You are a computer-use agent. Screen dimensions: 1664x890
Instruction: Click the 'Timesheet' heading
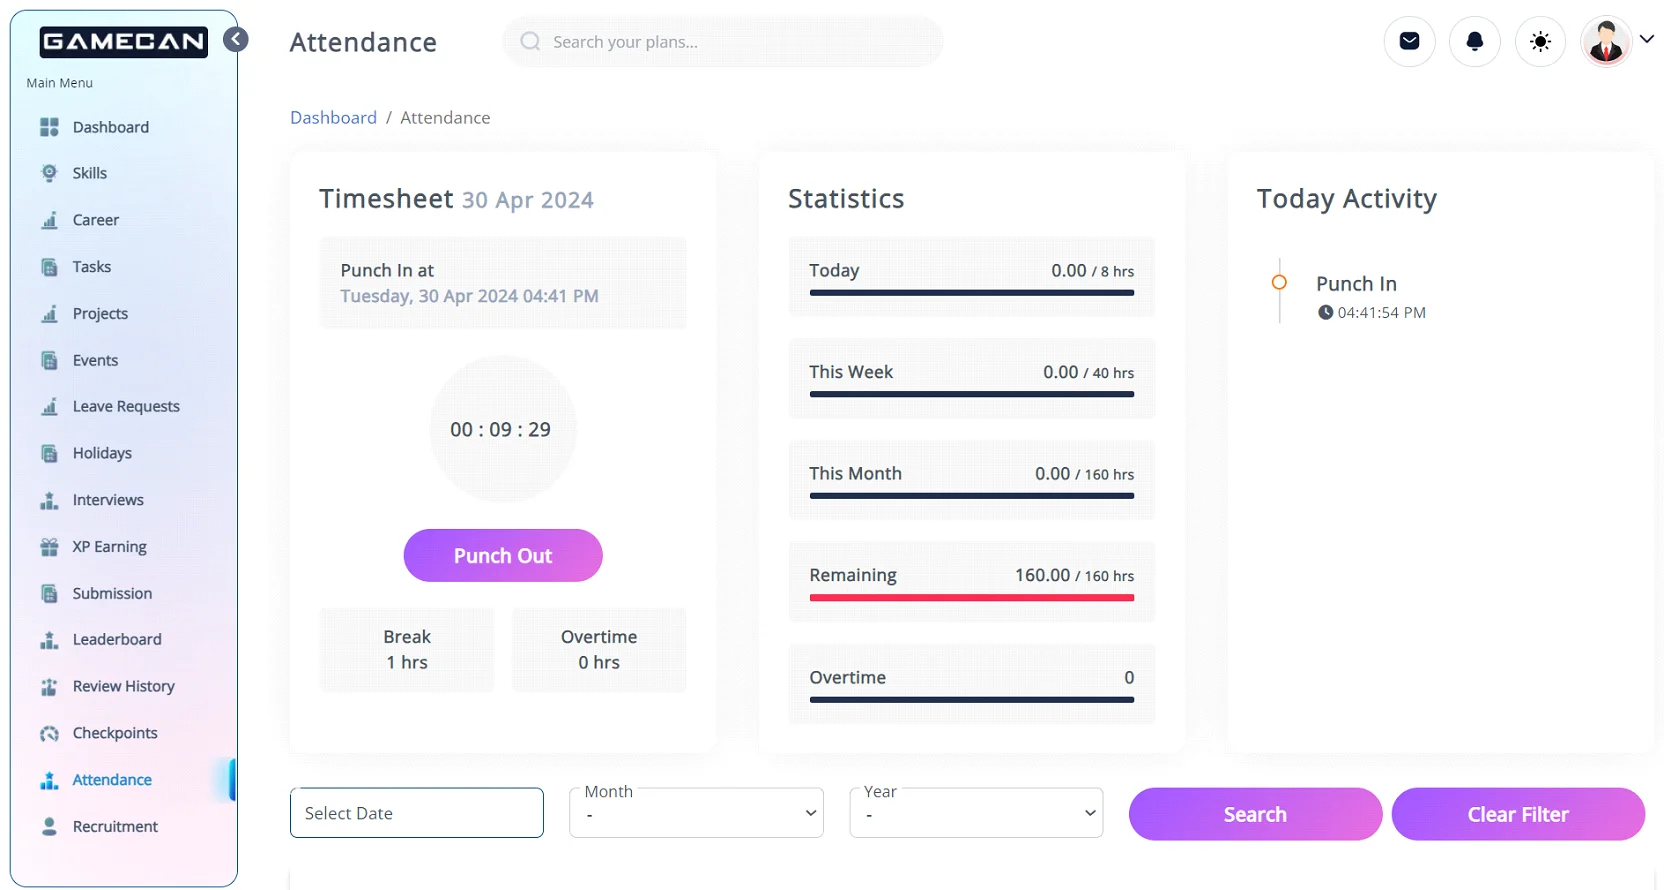pos(386,199)
